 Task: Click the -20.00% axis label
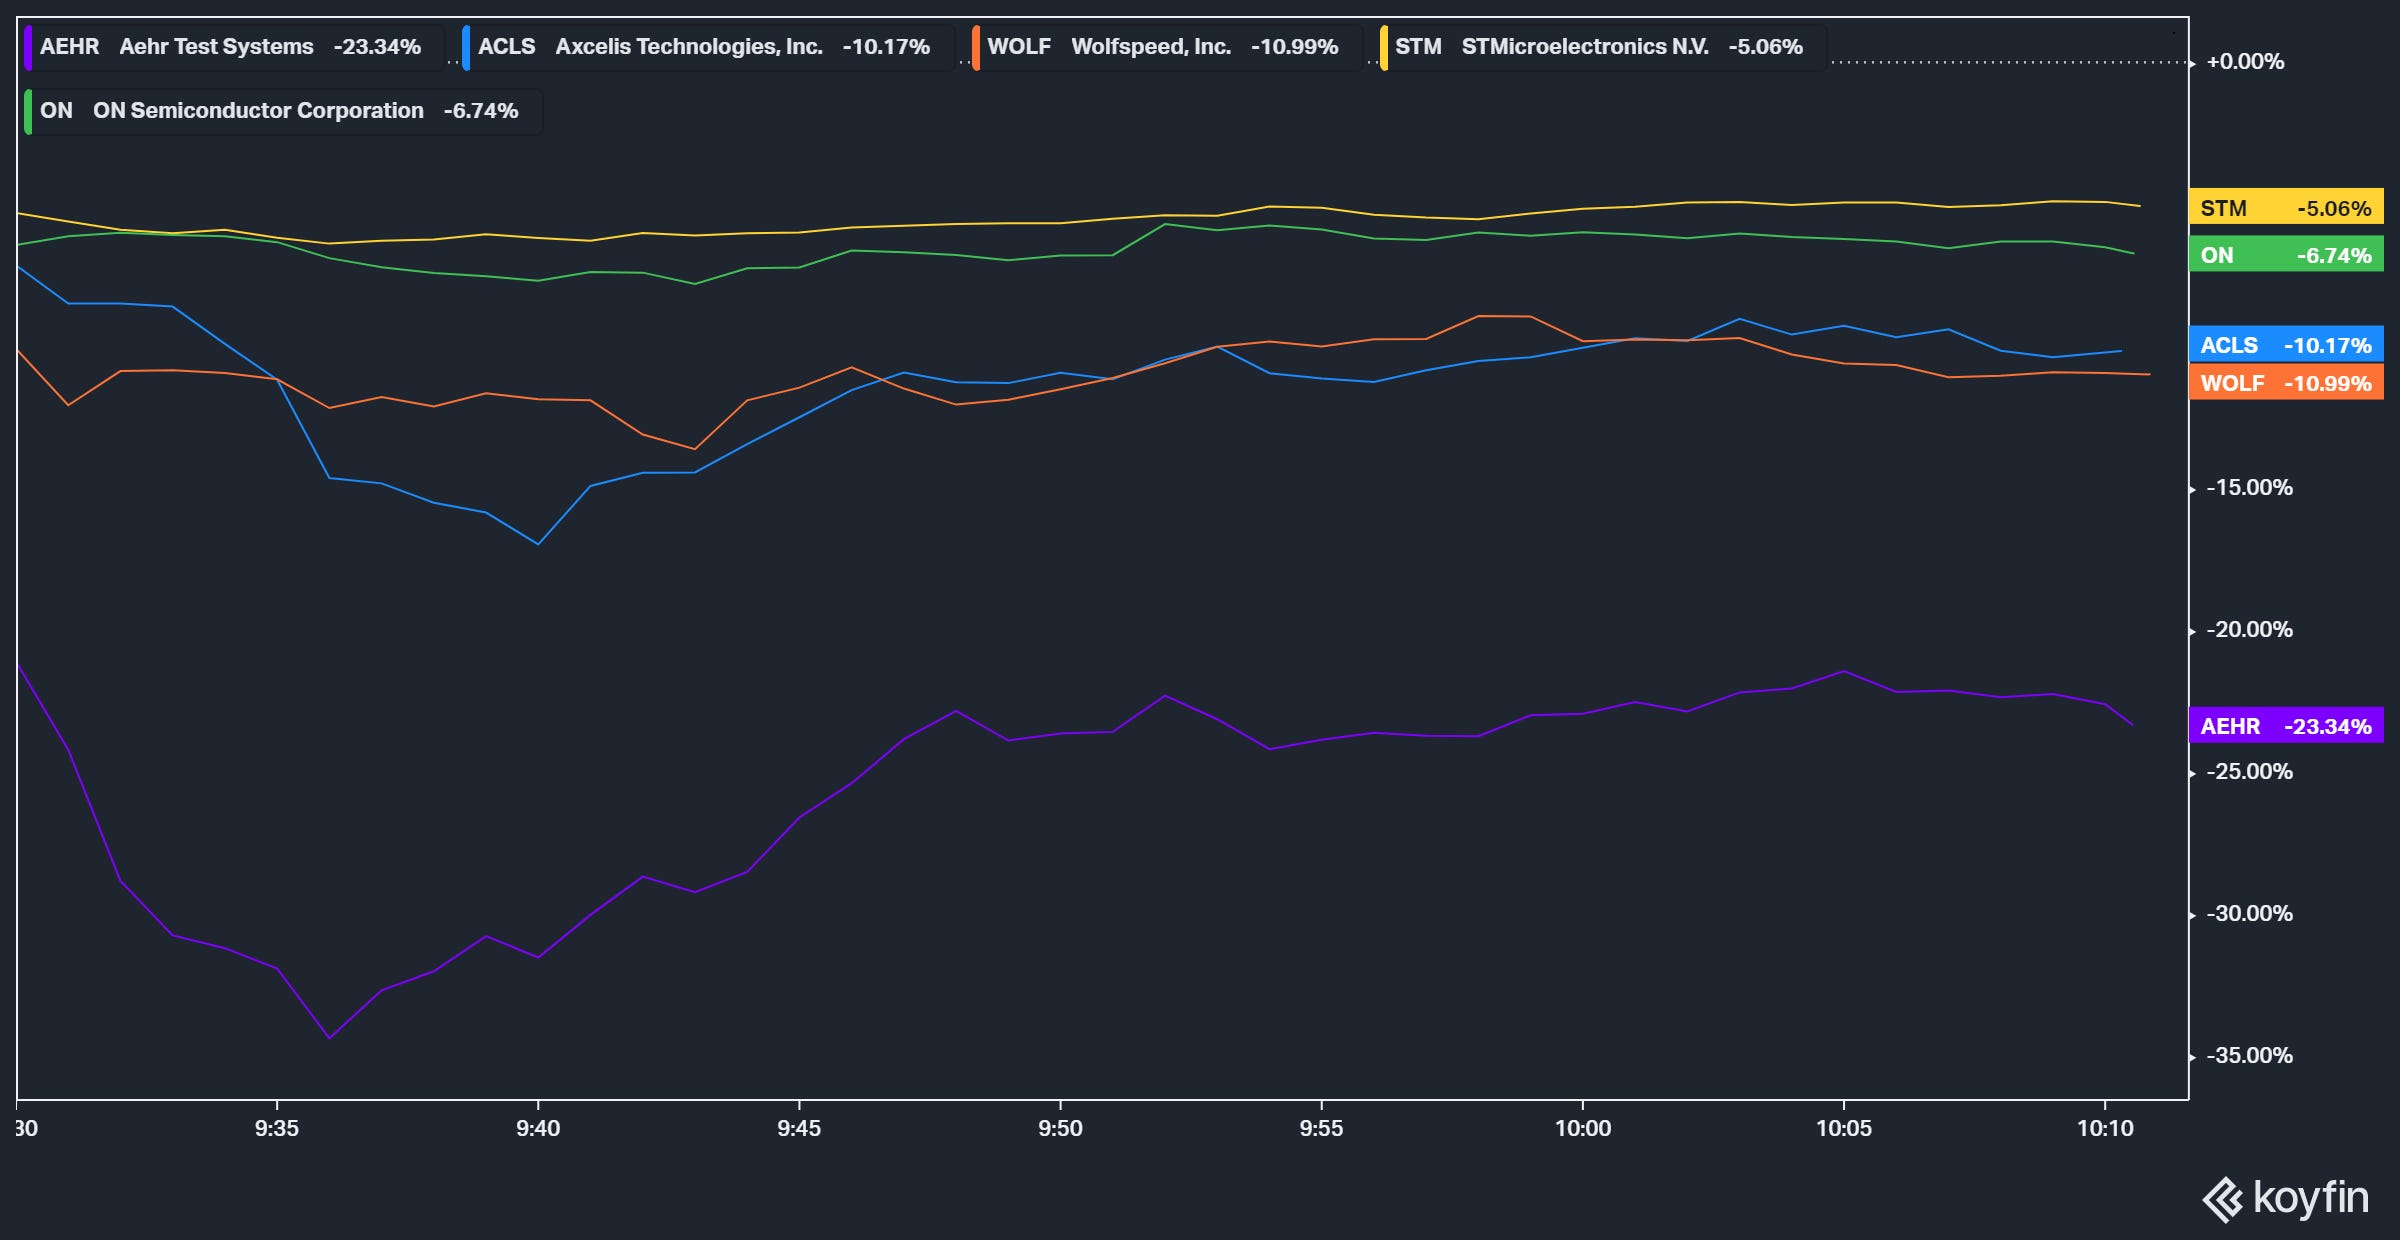pyautogui.click(x=2249, y=630)
